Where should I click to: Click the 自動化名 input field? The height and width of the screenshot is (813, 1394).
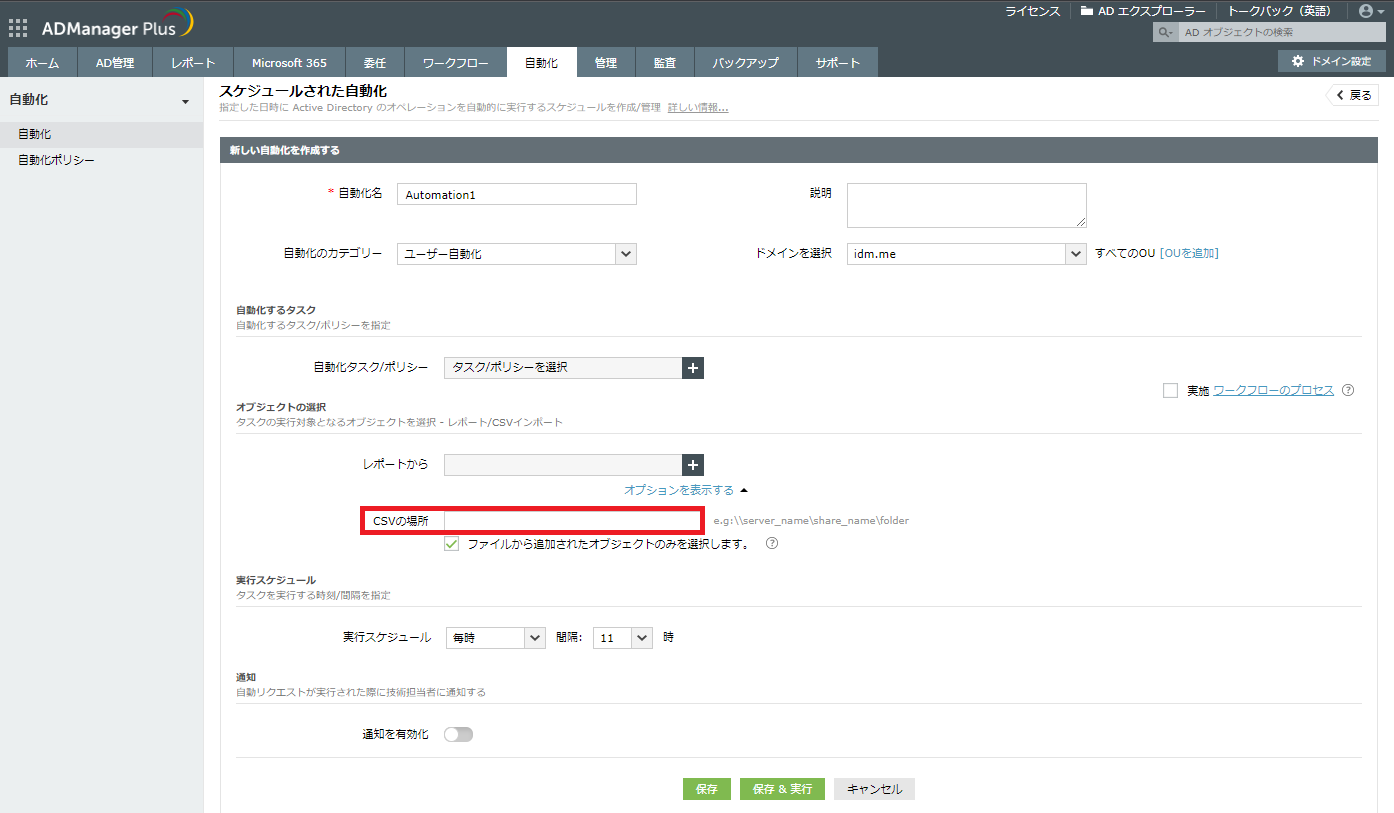coord(517,194)
